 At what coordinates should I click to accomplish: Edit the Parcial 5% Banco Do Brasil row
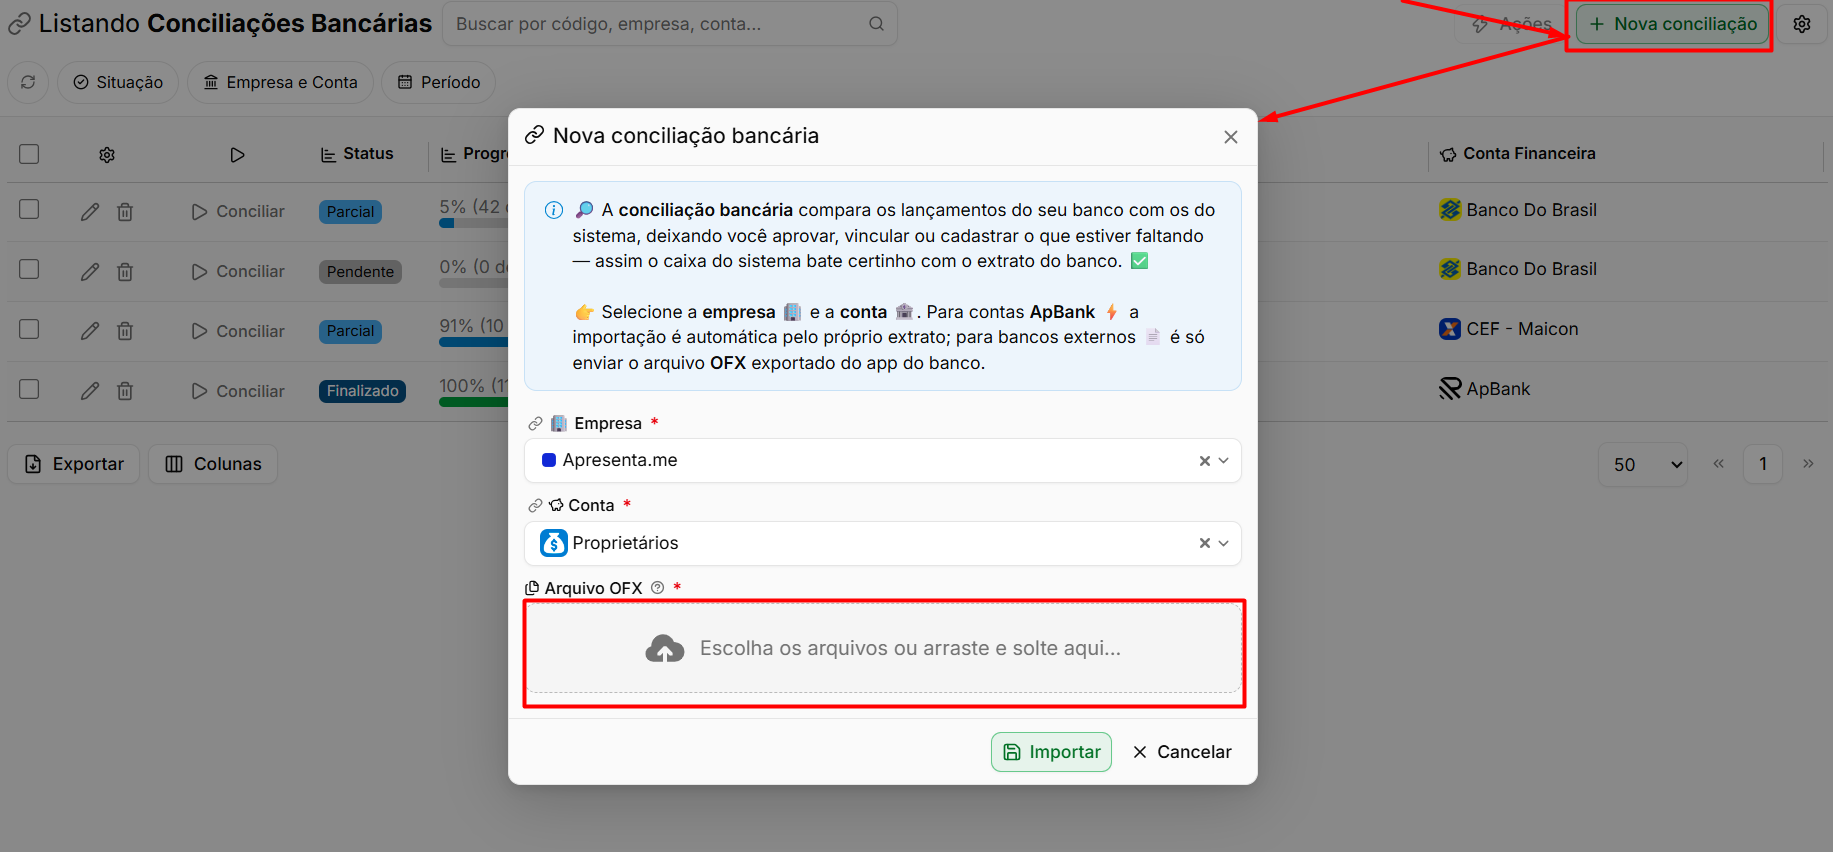pyautogui.click(x=90, y=211)
